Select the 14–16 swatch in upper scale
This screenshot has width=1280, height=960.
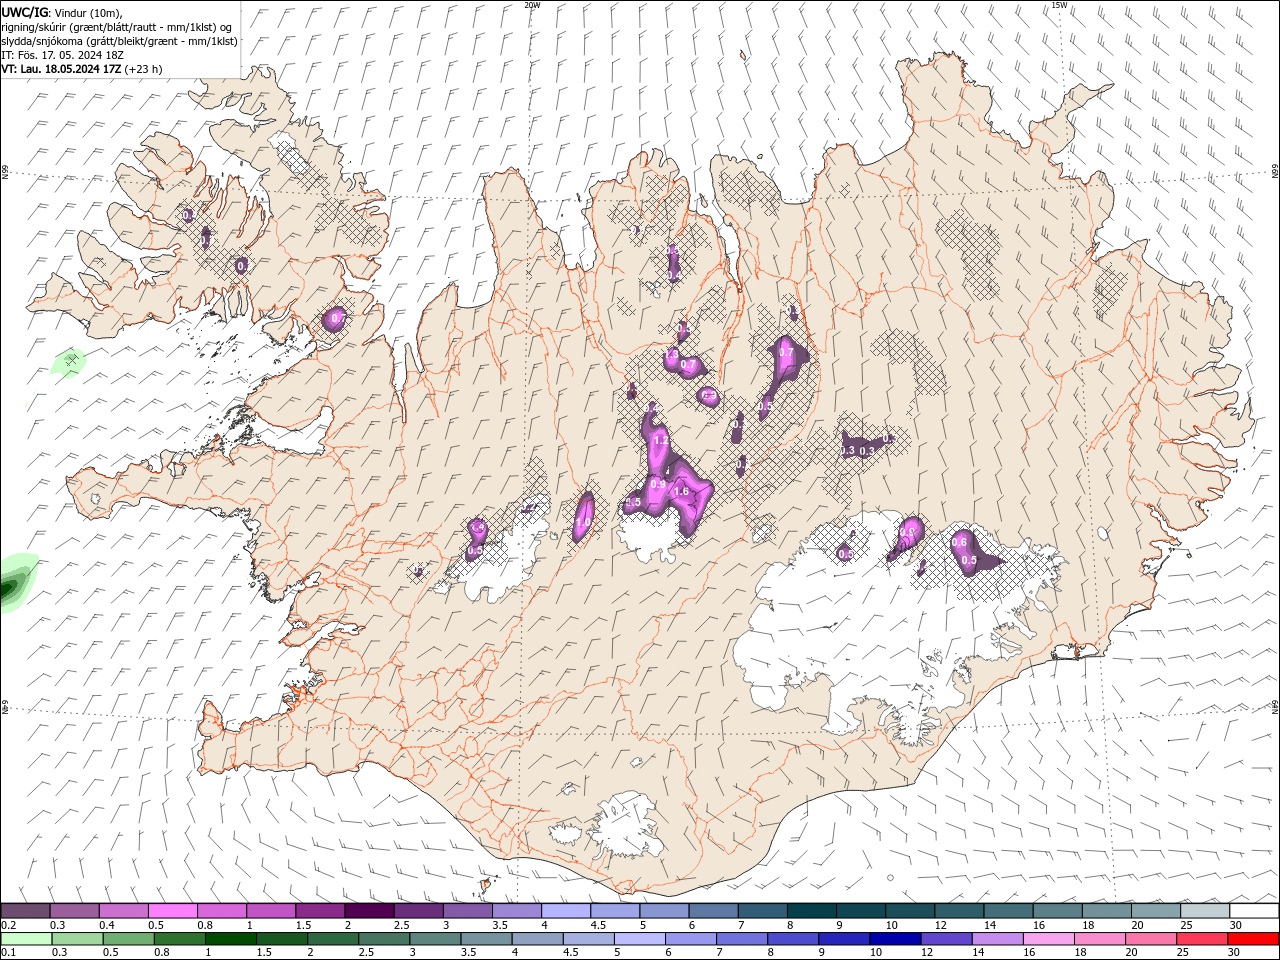[x=1007, y=911]
